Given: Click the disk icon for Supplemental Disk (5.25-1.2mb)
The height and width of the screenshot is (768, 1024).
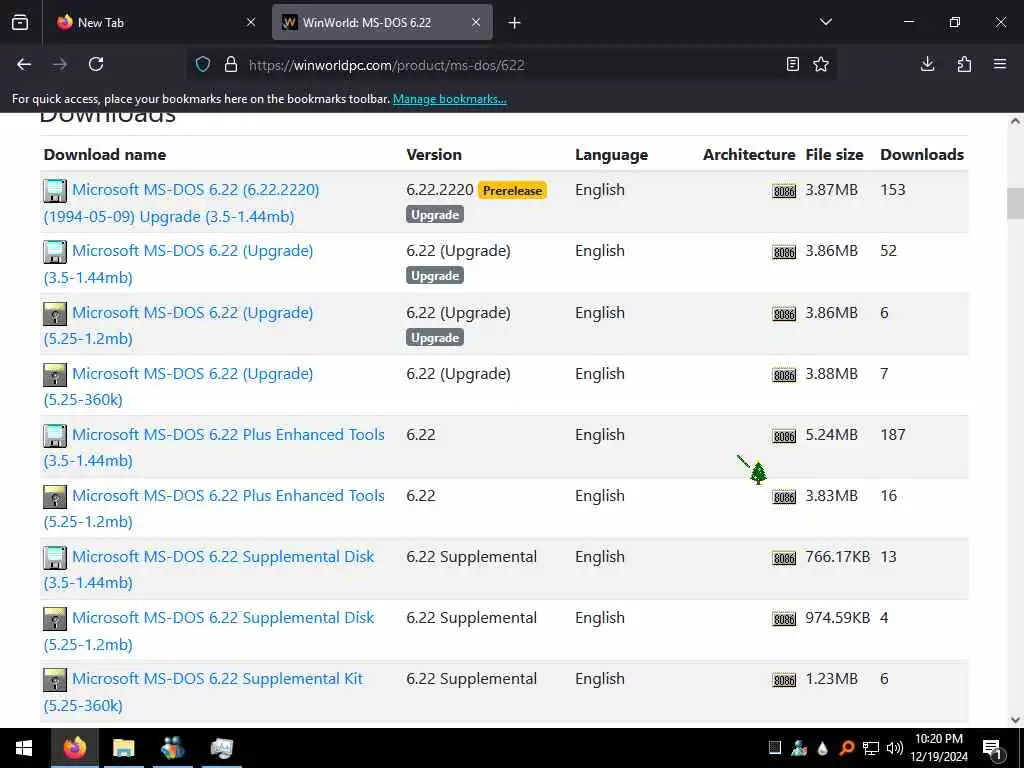Looking at the screenshot, I should point(55,618).
